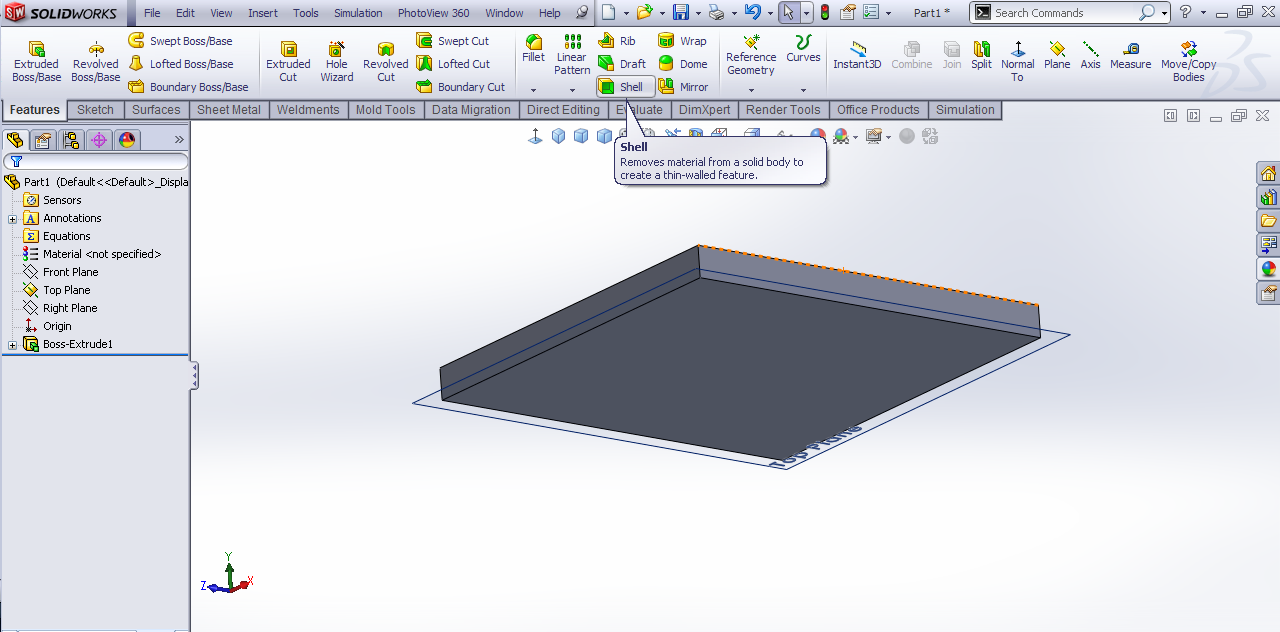
Task: Expand the Annotations tree node
Action: (x=12, y=218)
